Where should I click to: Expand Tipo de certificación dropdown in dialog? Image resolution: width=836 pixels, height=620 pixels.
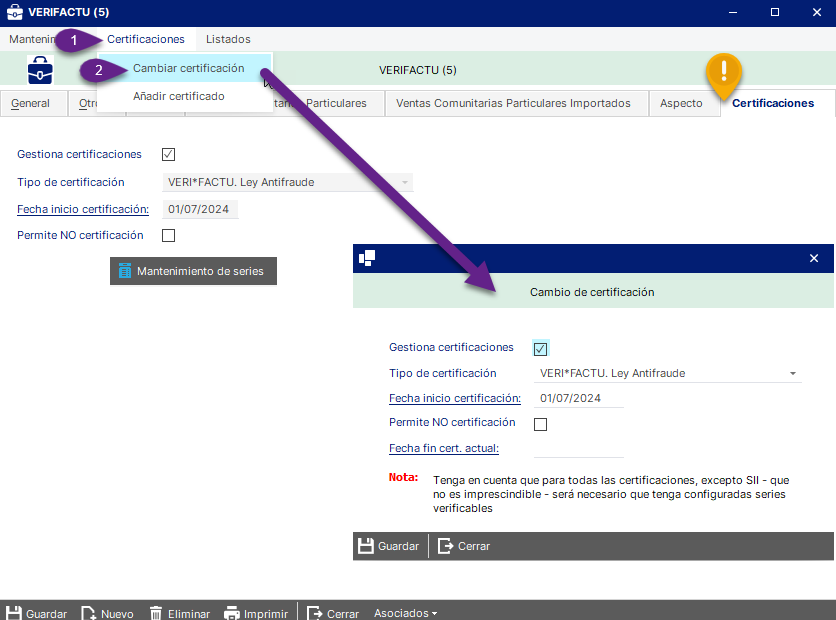coord(793,374)
